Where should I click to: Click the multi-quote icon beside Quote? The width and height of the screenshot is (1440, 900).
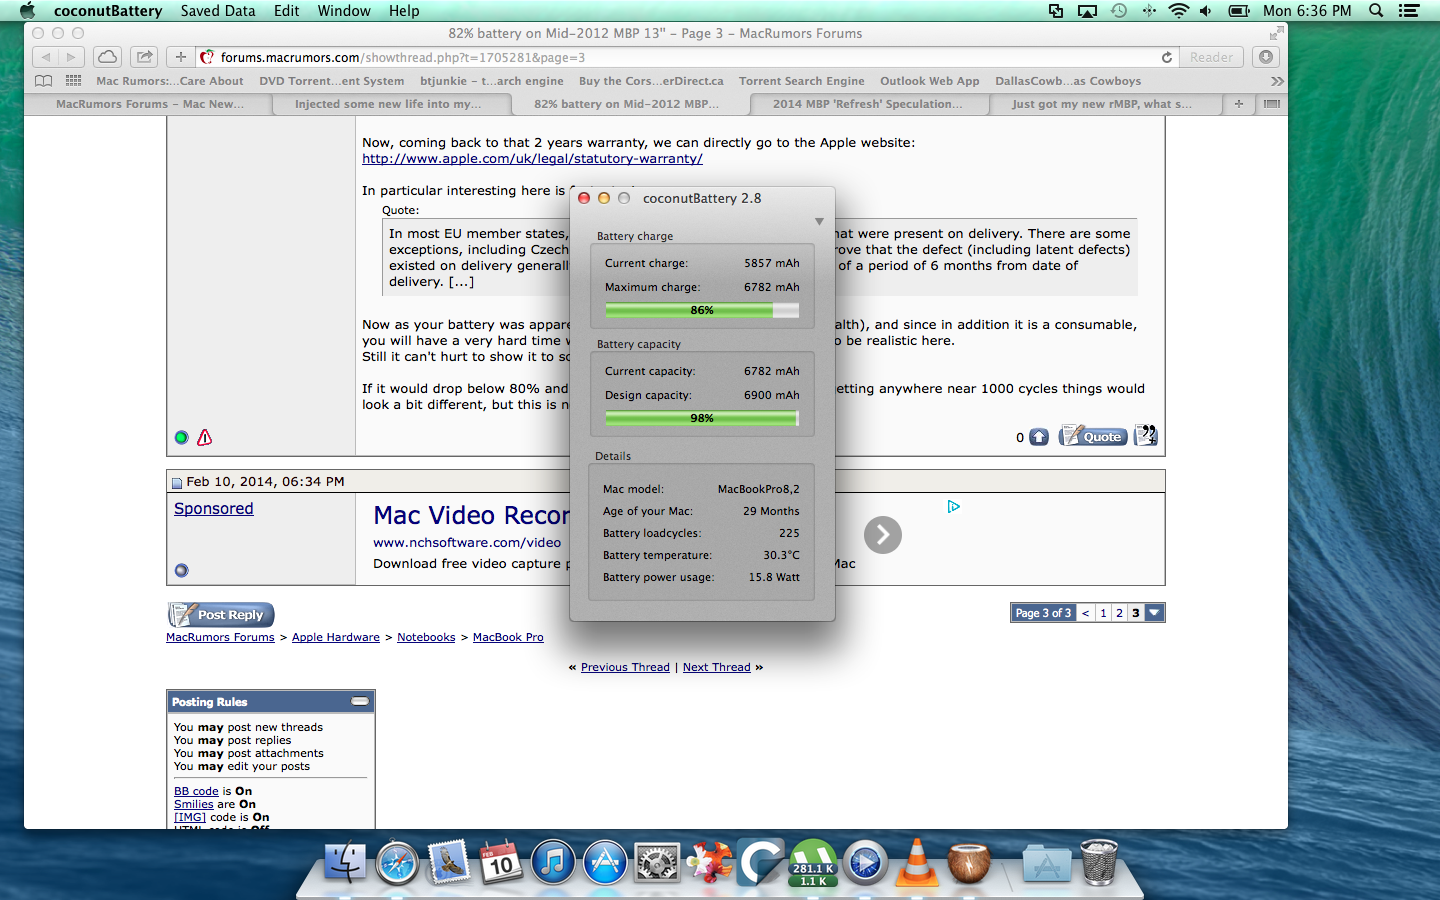[1146, 435]
